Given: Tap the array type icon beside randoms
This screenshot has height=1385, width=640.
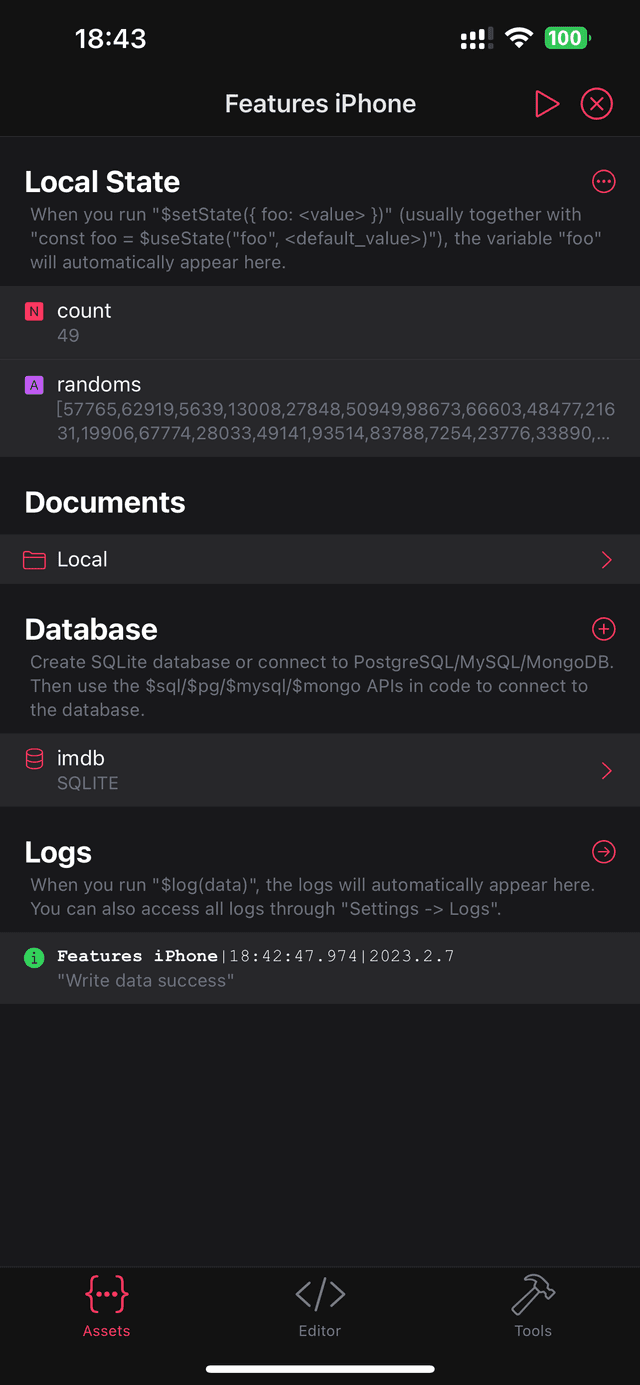Looking at the screenshot, I should pos(34,385).
